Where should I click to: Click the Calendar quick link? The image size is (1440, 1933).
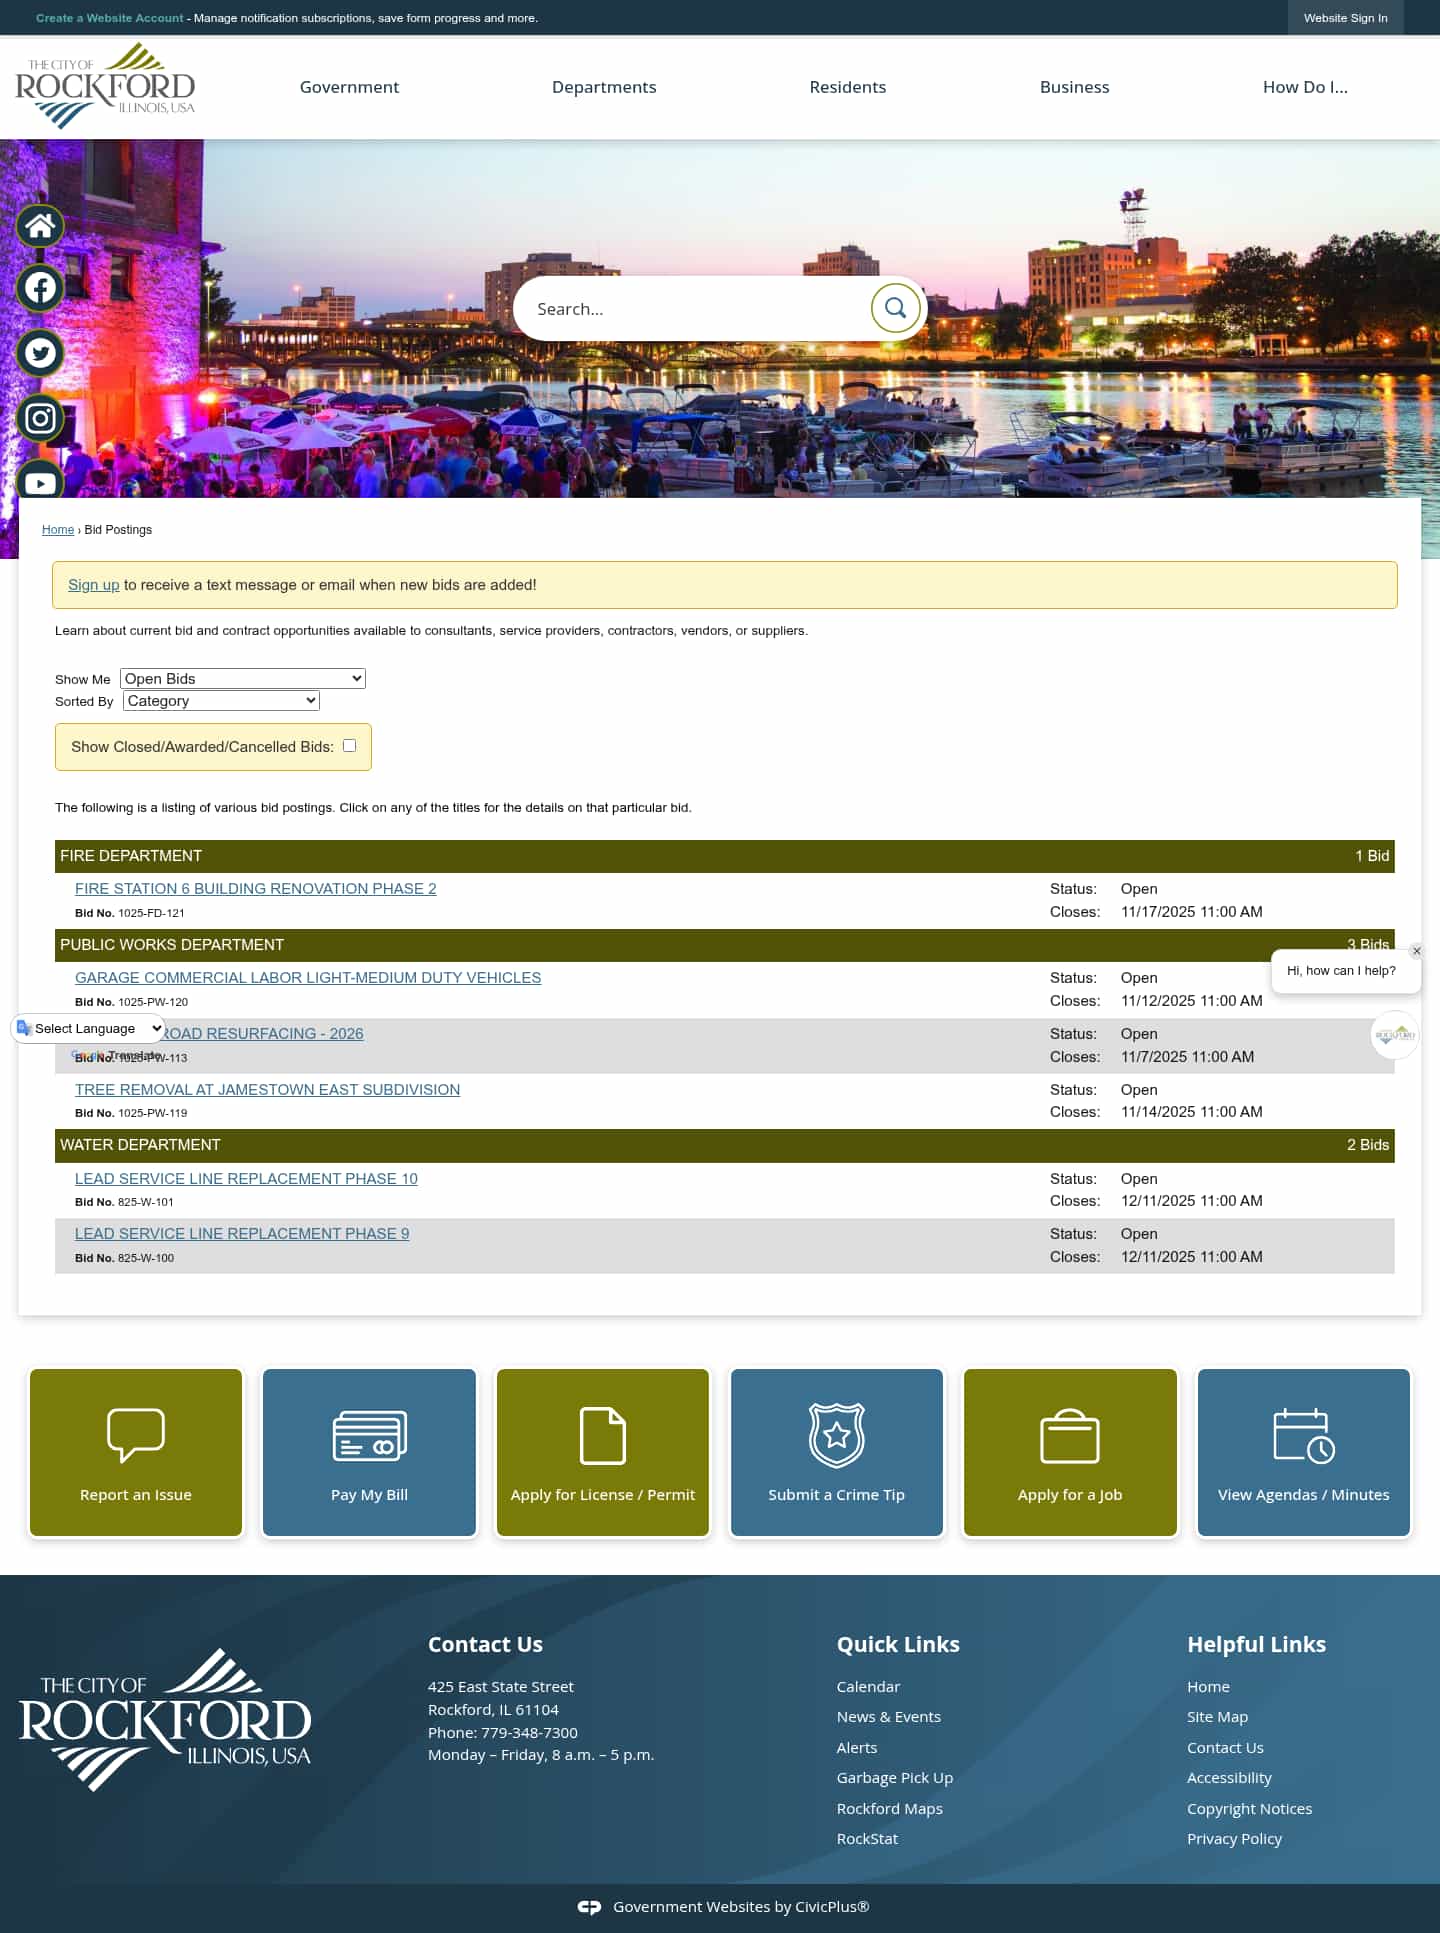coord(868,1687)
